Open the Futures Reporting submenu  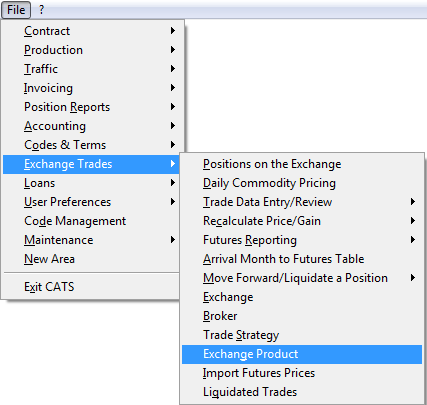(x=302, y=240)
